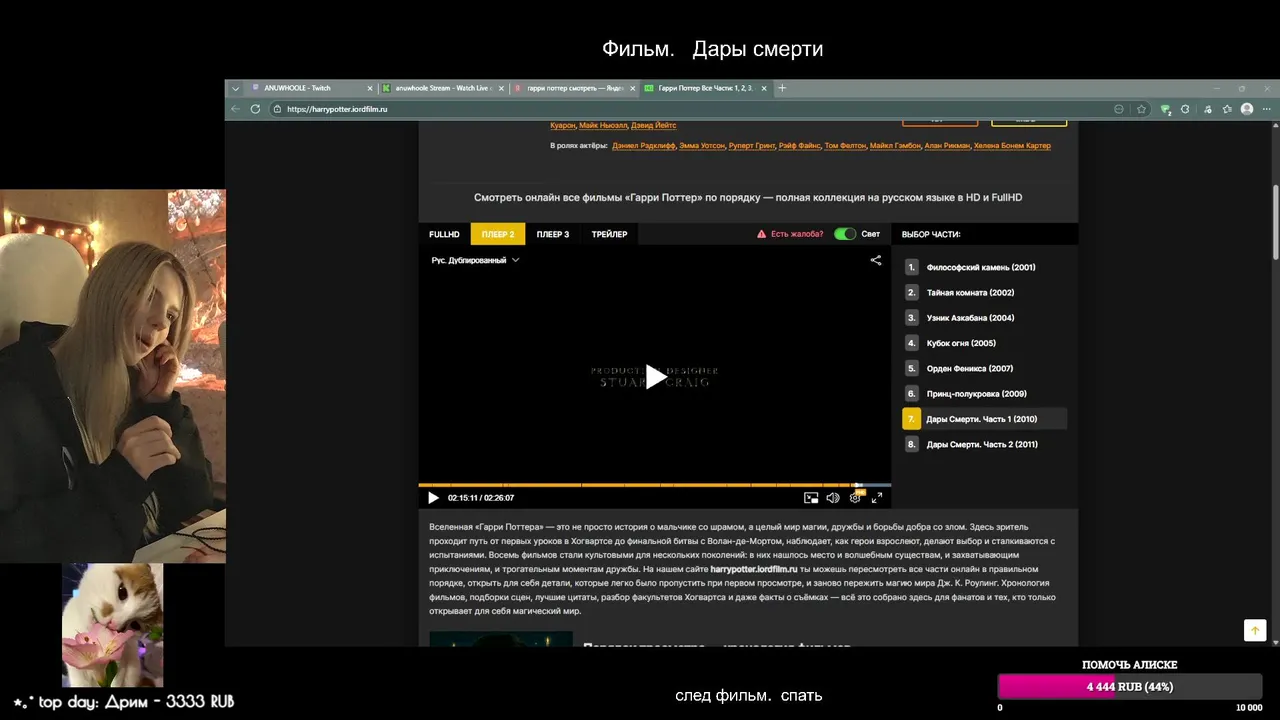
Task: Enter fullscreen with the expand arrows icon
Action: (x=877, y=498)
